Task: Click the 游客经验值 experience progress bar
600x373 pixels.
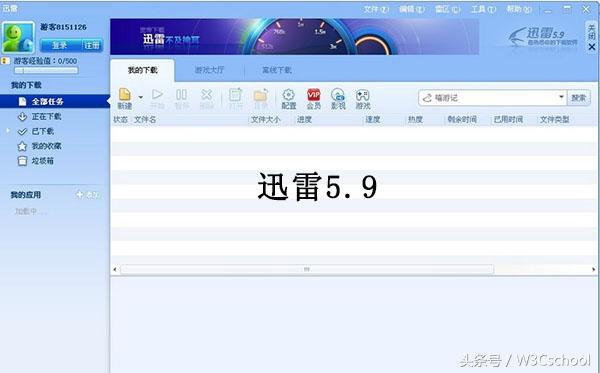Action: click(46, 70)
